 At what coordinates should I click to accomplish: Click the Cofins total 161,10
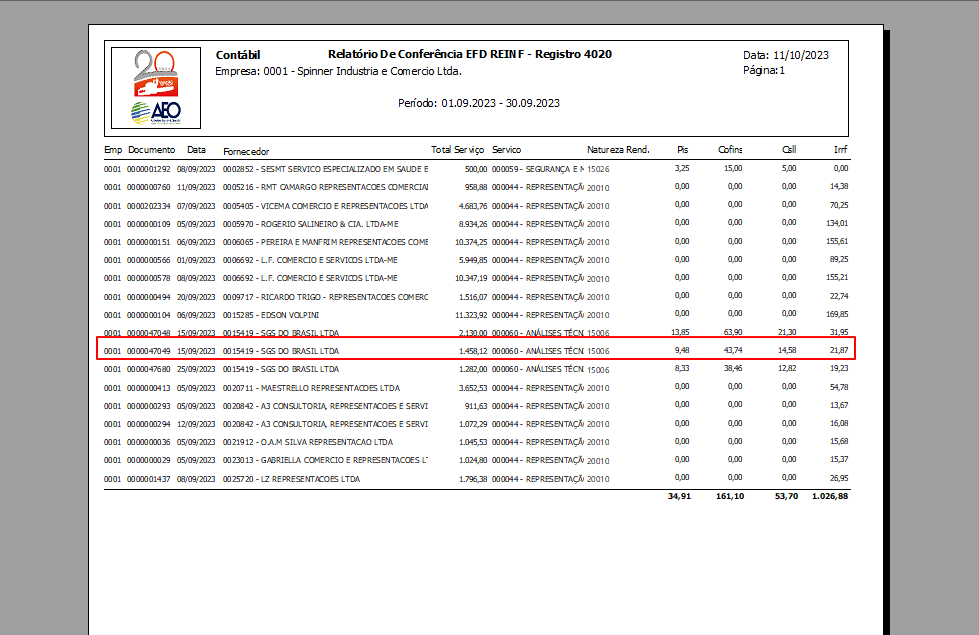(730, 496)
